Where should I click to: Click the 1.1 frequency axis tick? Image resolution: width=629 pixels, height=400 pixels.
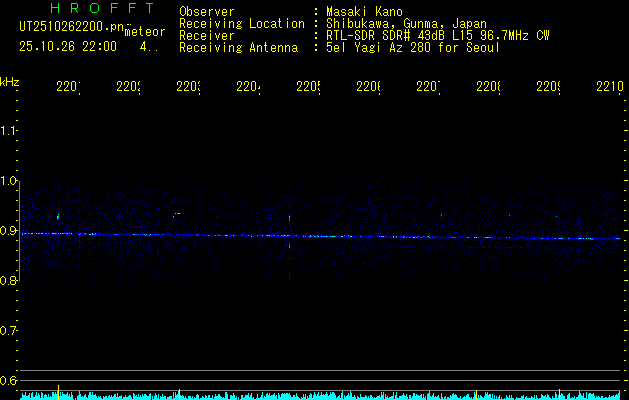coord(9,131)
